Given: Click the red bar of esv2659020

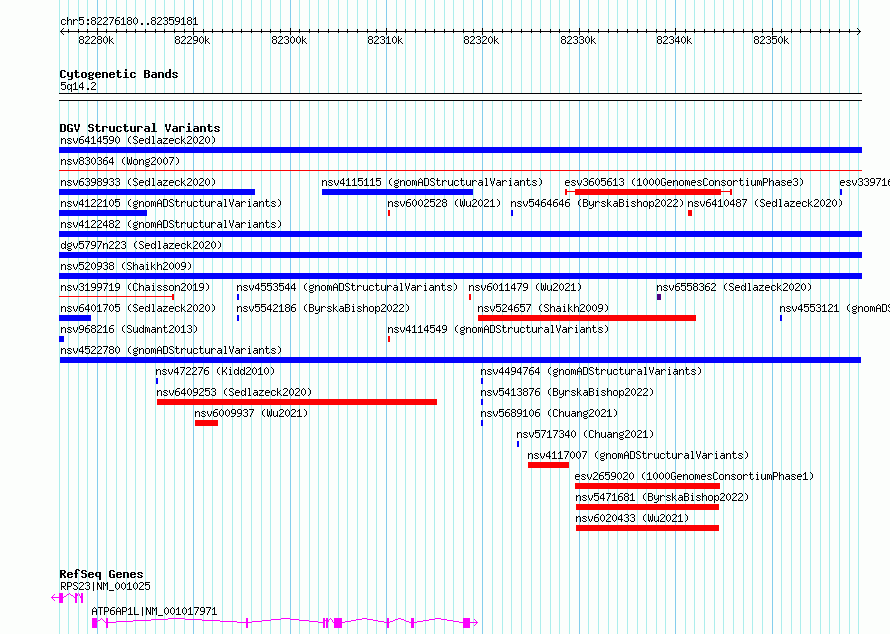Looking at the screenshot, I should pyautogui.click(x=647, y=486).
